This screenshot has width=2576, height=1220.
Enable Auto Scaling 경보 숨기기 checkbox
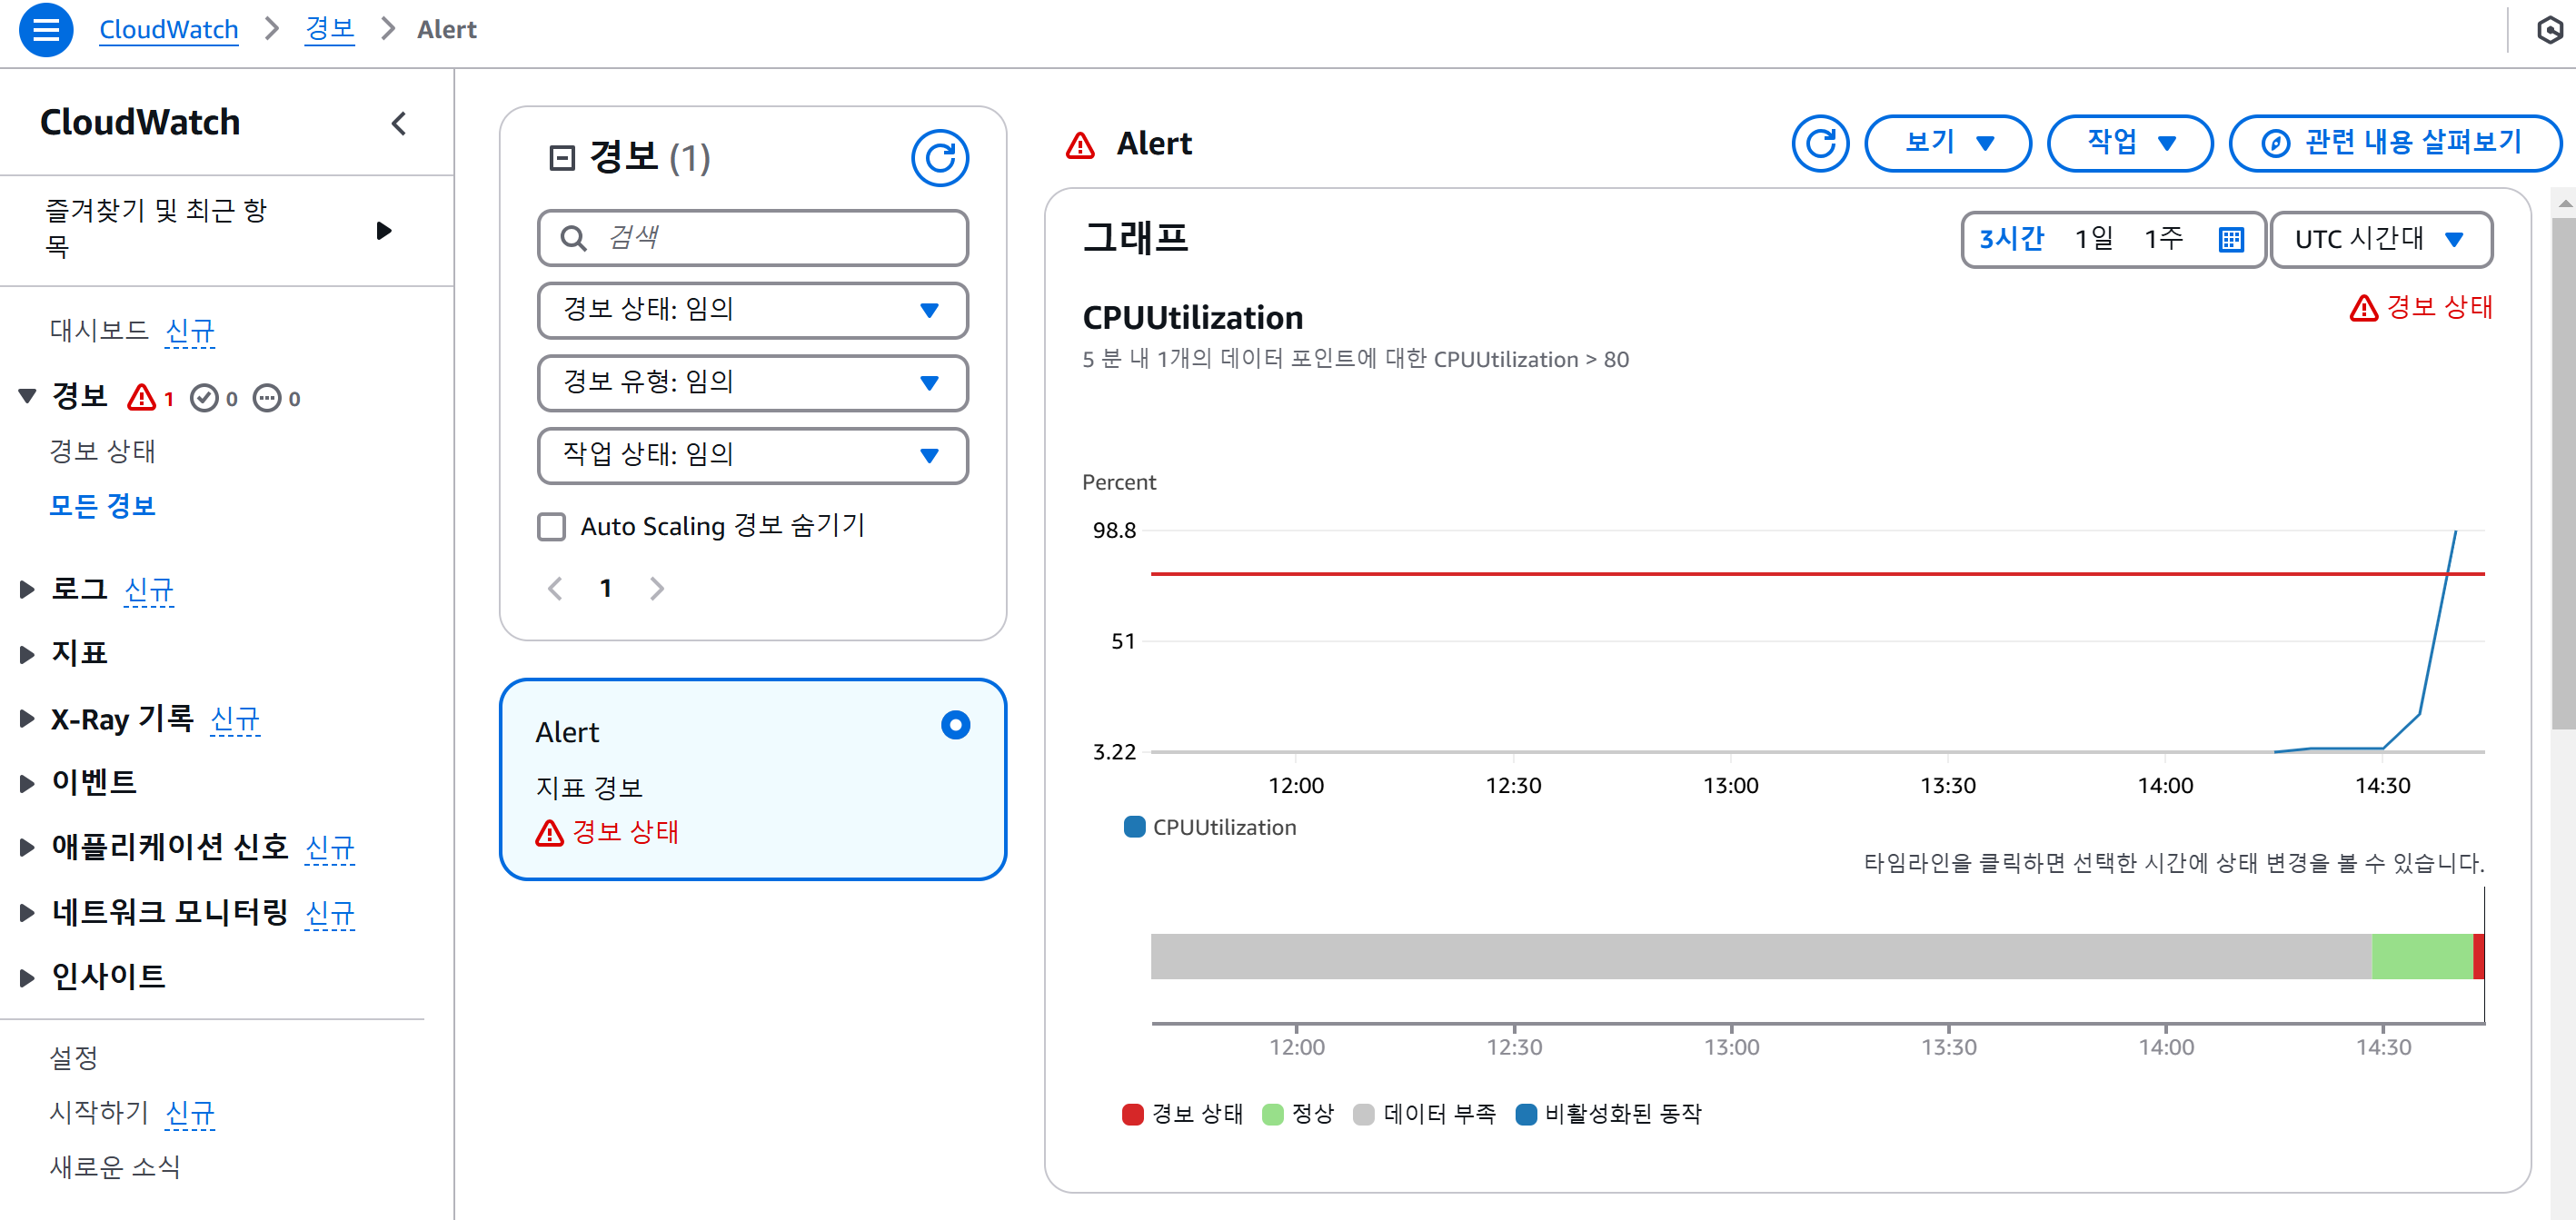(x=552, y=526)
